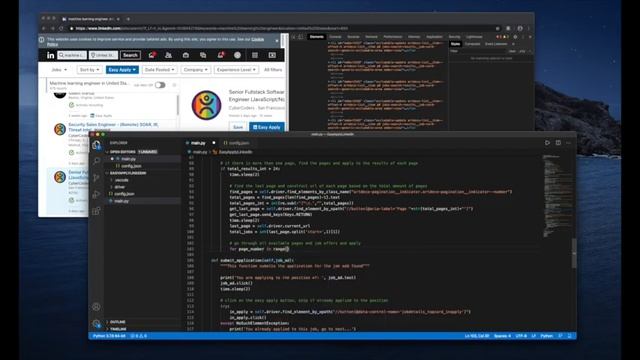Click the LinkedIn Search button

pos(131,55)
